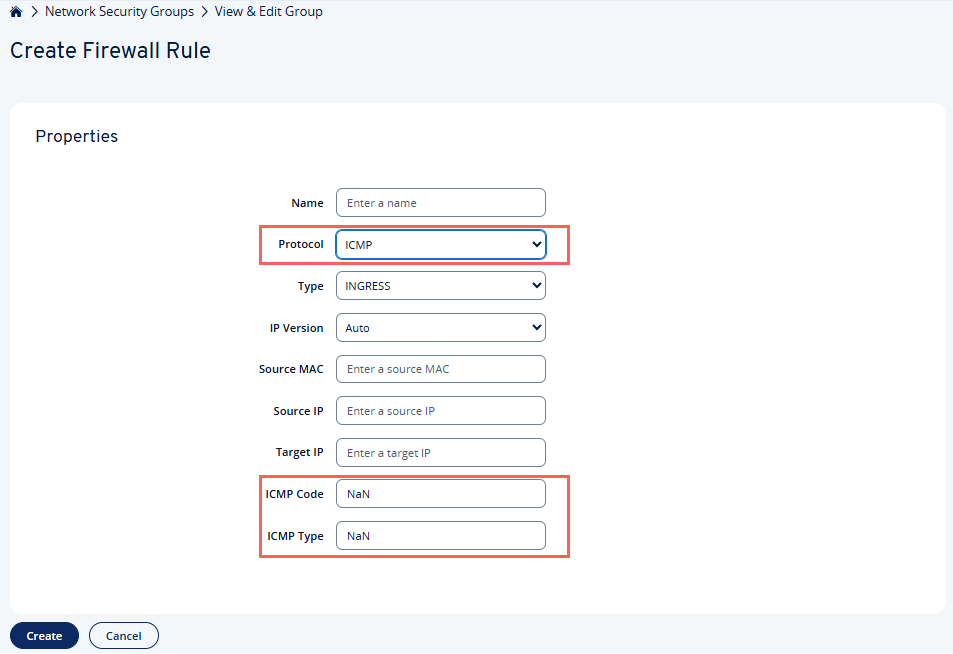Navigate to Network Security Groups breadcrumb
This screenshot has height=654, width=953.
coord(119,11)
